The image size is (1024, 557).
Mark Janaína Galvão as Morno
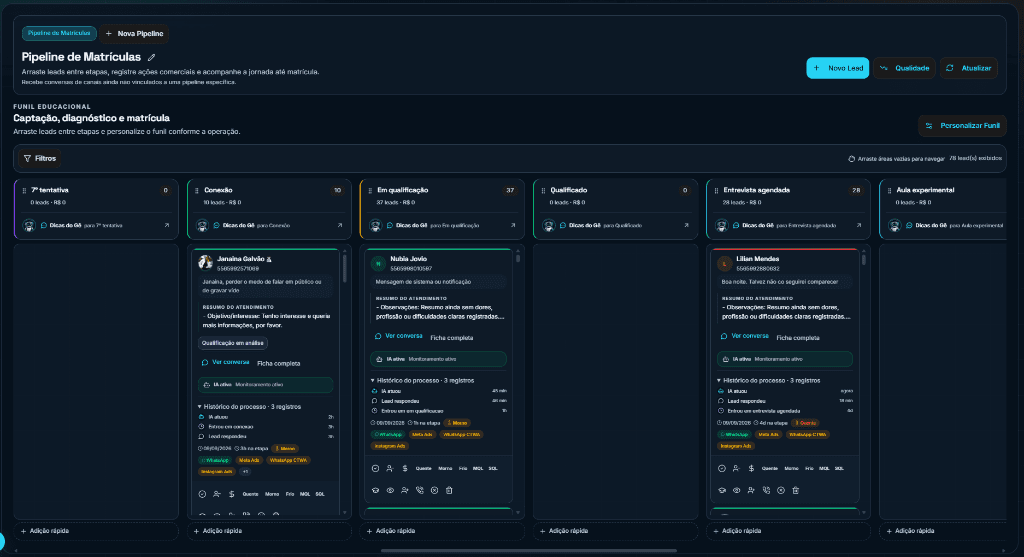point(272,494)
